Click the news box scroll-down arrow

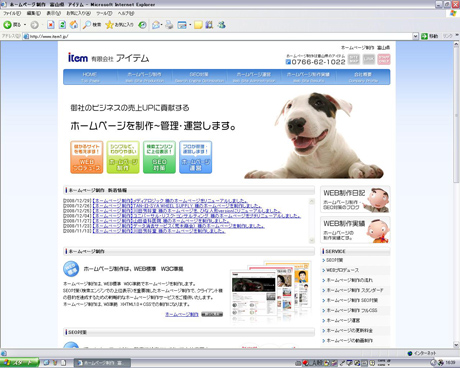click(x=312, y=240)
